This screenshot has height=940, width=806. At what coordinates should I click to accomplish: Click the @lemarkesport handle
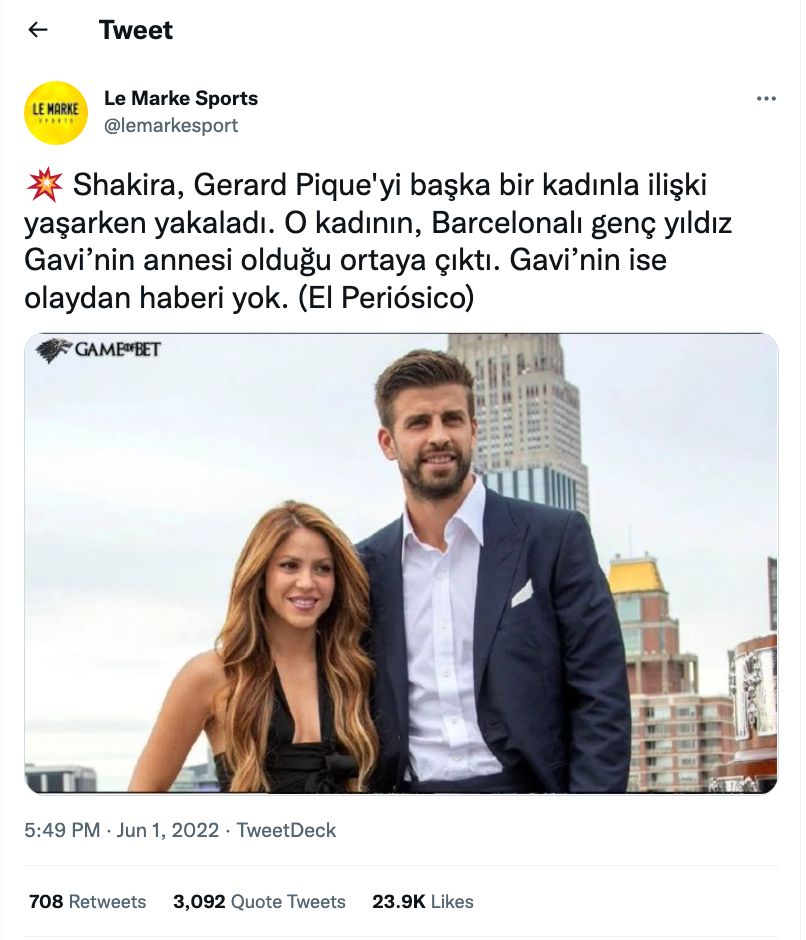tap(171, 126)
